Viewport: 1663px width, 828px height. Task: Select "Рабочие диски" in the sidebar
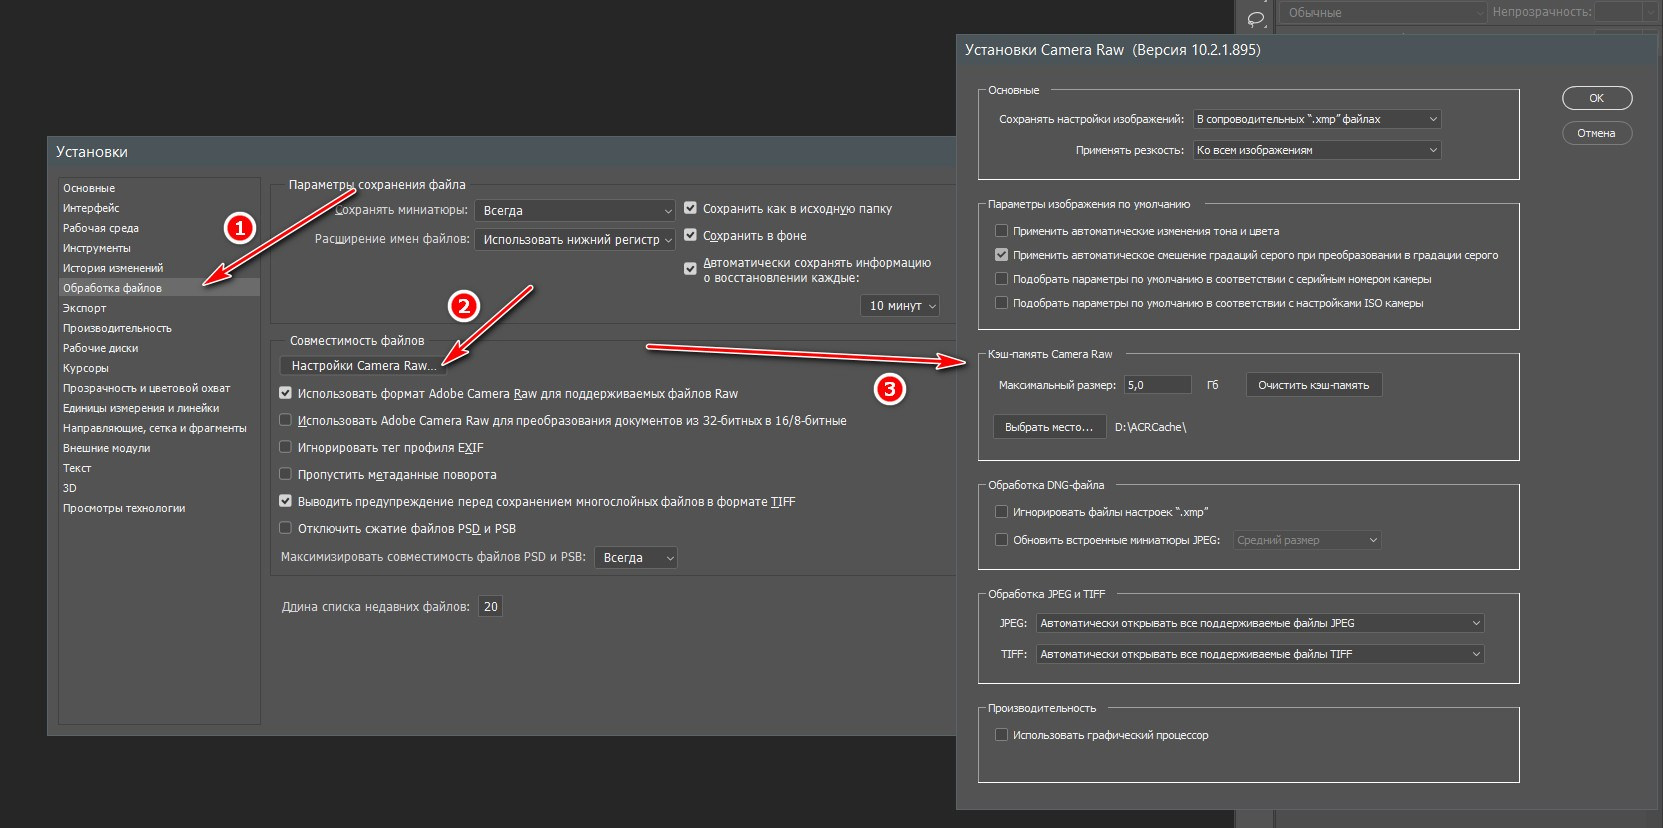pos(101,348)
